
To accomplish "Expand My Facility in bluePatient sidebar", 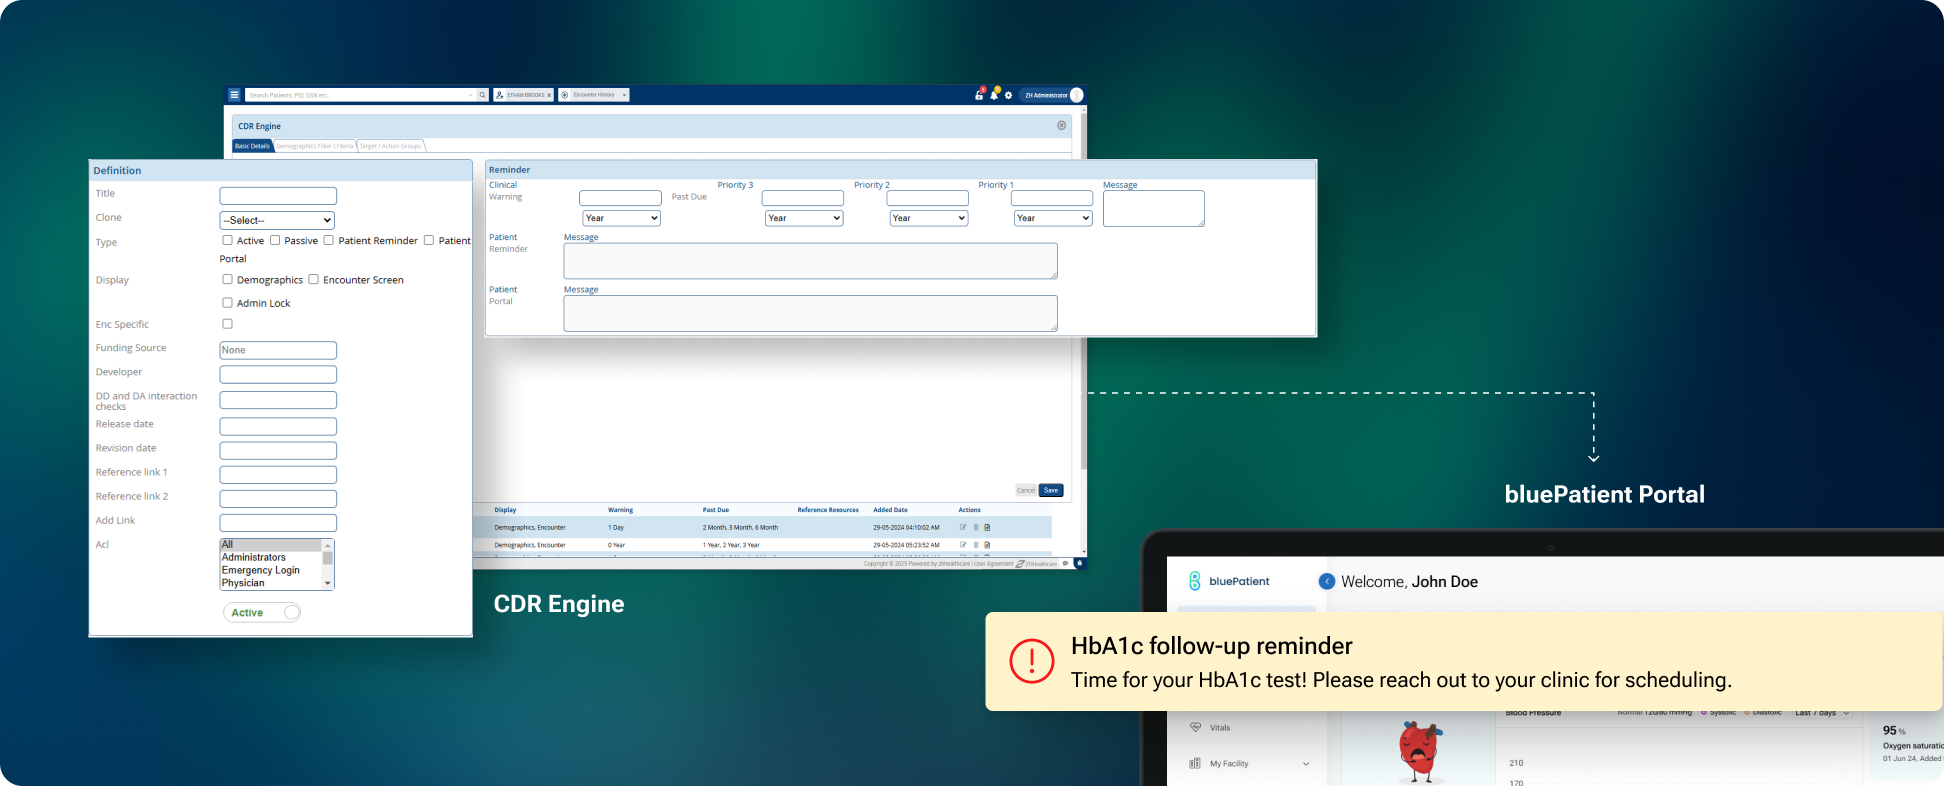I will coord(1306,764).
